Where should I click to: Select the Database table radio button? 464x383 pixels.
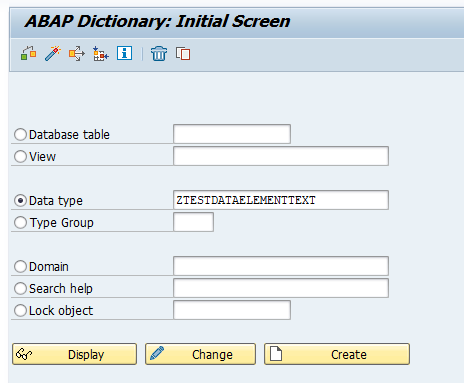[x=20, y=135]
